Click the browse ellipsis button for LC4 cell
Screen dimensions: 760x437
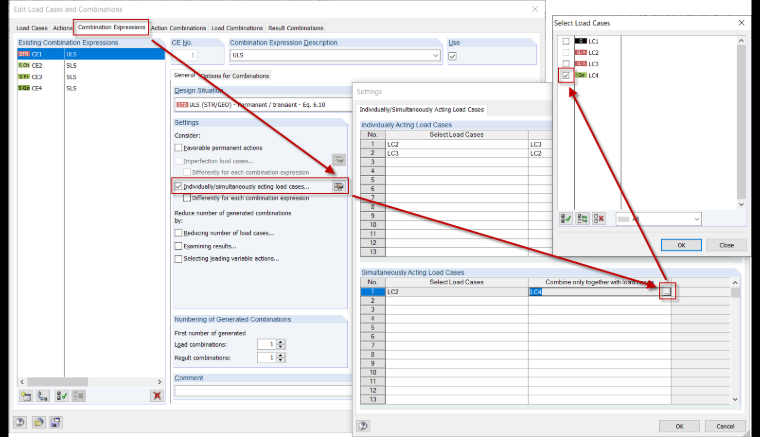(667, 292)
